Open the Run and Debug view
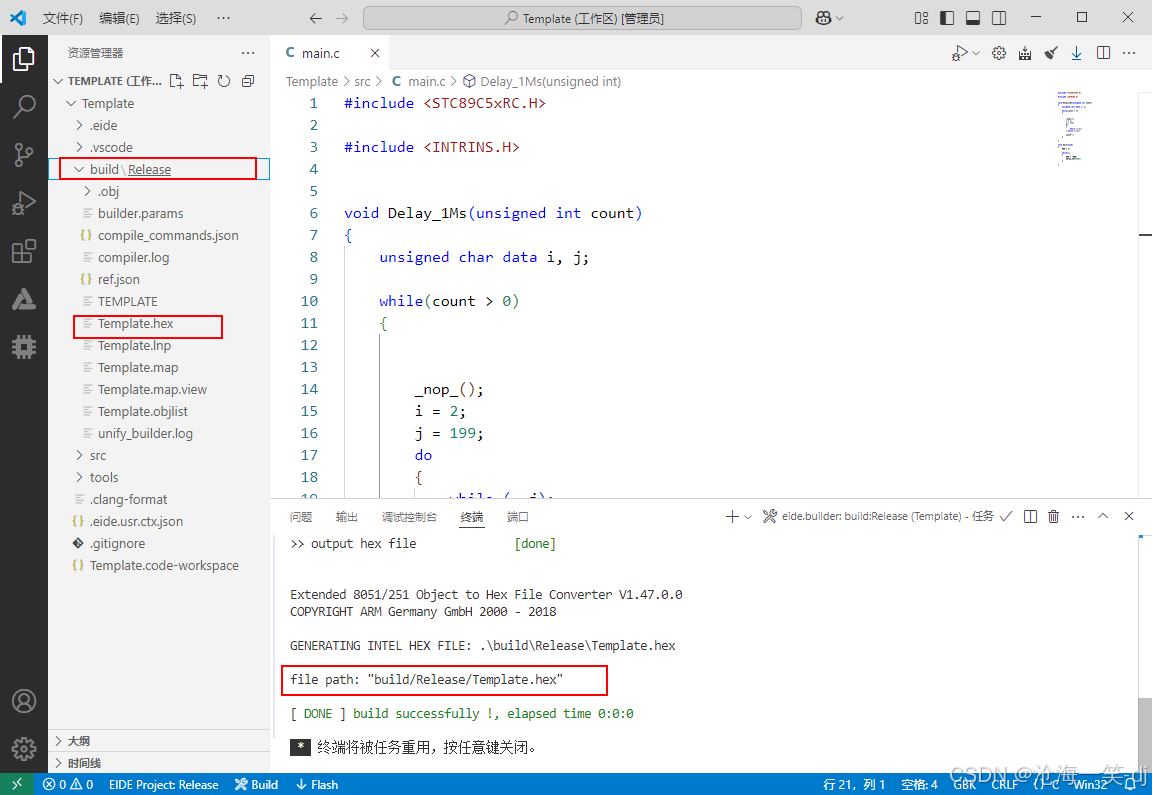The image size is (1152, 795). pos(24,203)
